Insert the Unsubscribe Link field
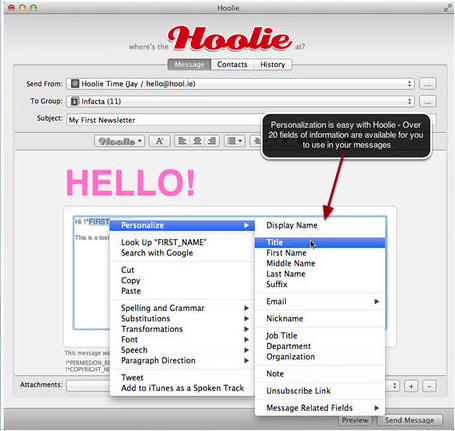Screen dimensions: 455x431 (320, 391)
